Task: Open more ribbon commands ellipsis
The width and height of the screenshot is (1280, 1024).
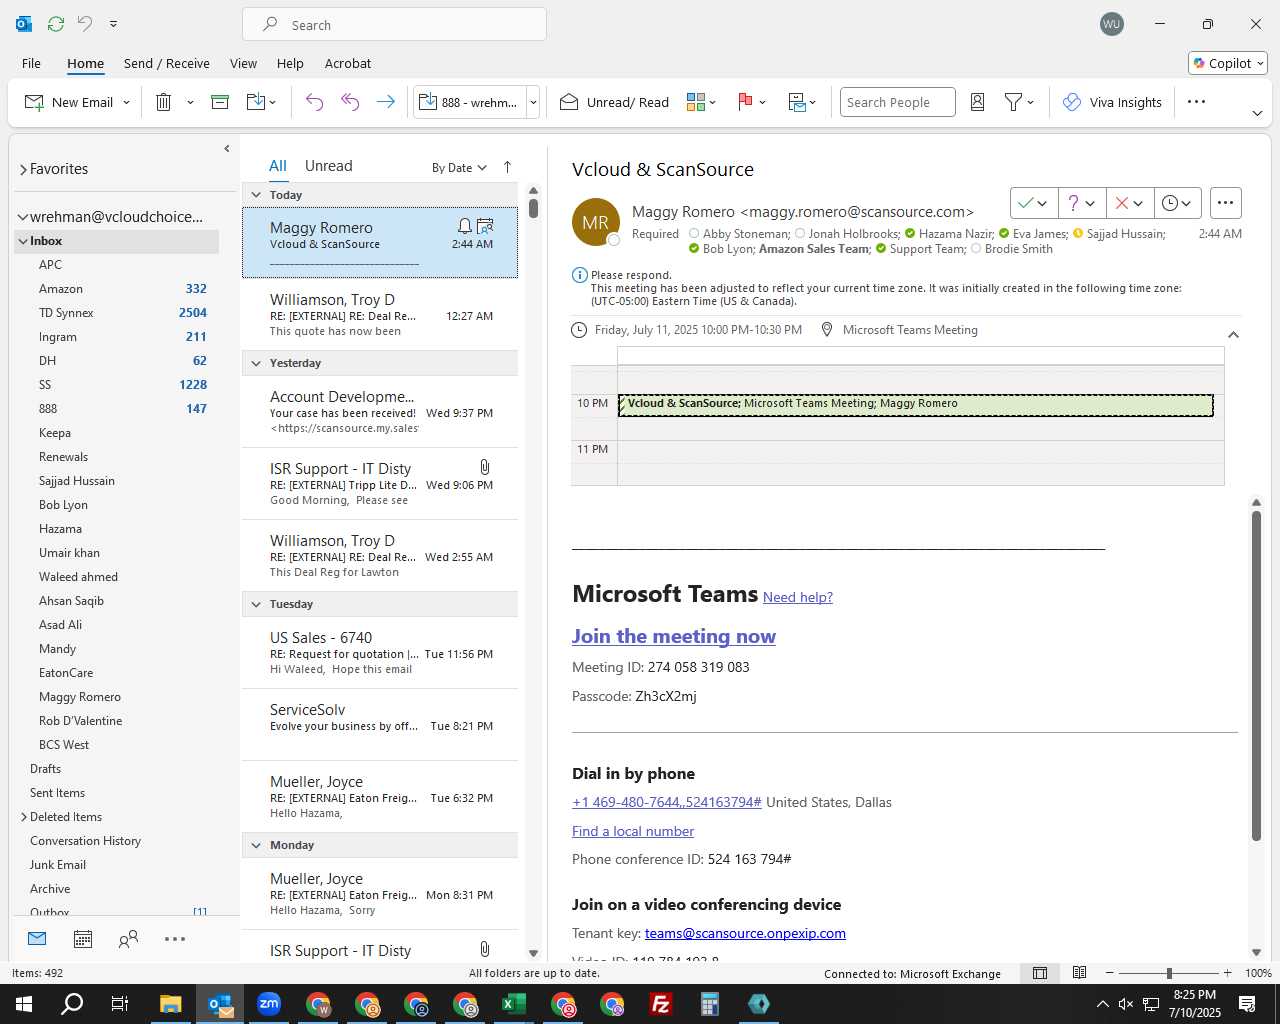Action: [x=1196, y=102]
